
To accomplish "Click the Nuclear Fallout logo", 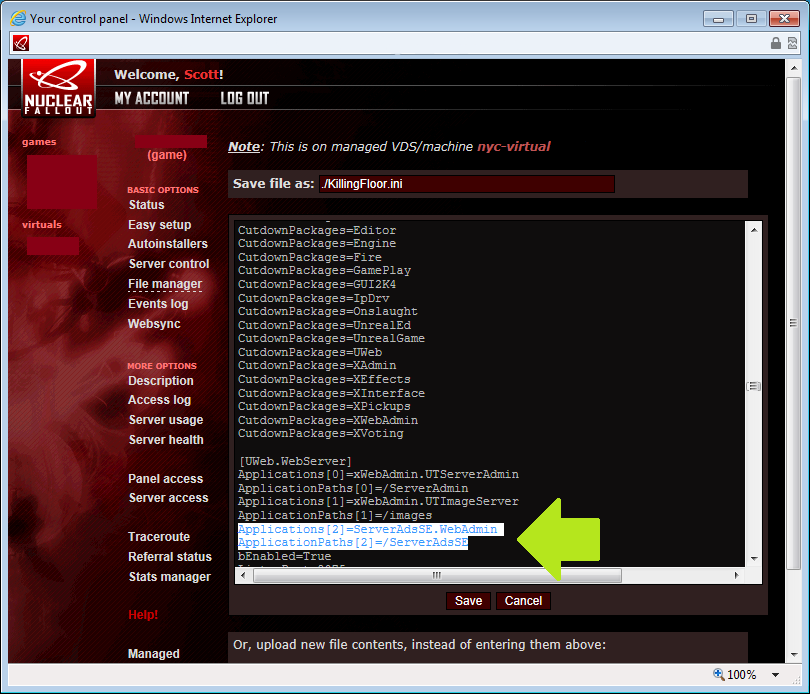I will point(59,87).
